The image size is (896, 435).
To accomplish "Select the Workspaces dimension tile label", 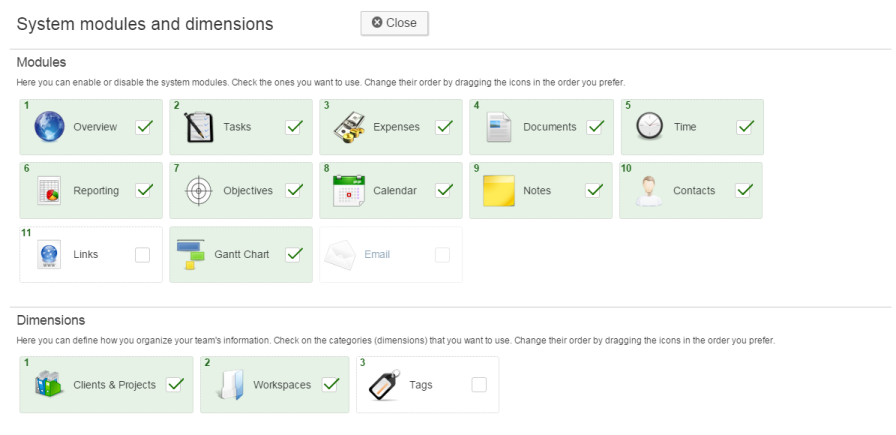I will click(x=281, y=385).
